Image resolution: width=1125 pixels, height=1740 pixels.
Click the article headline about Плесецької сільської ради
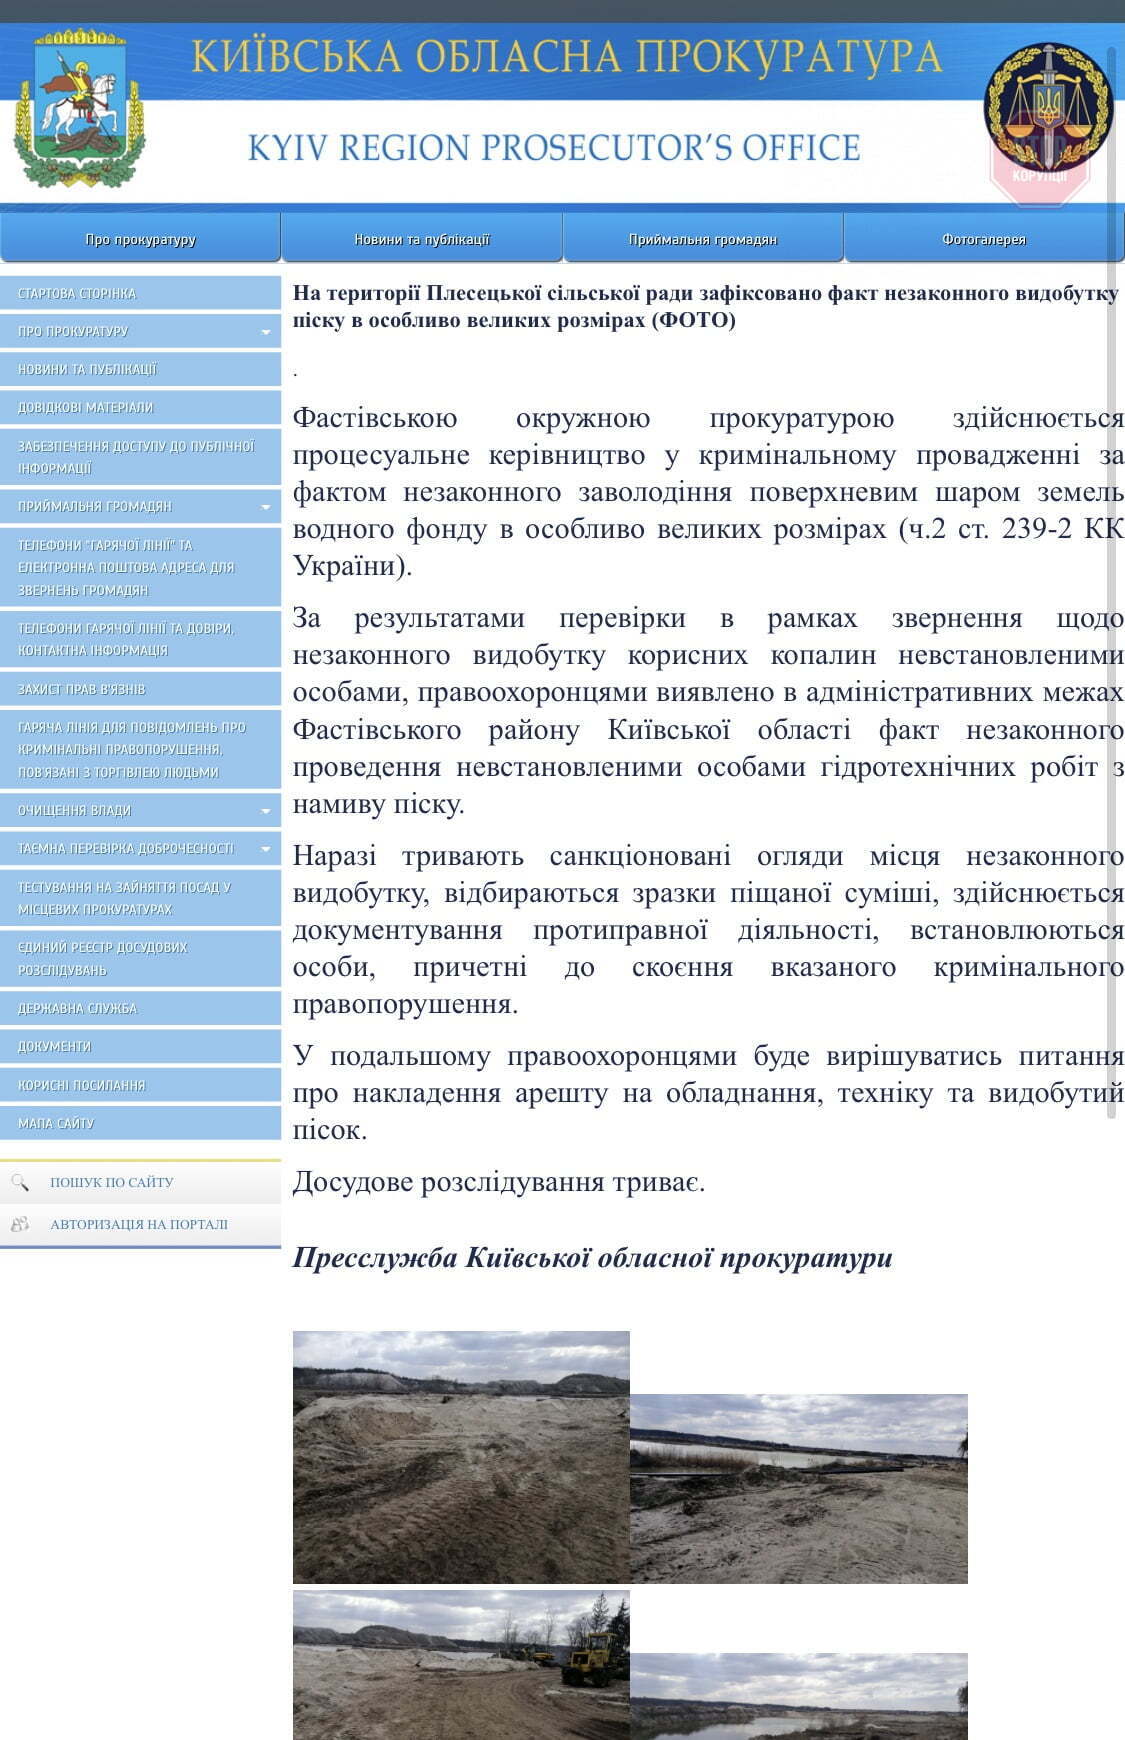tap(705, 306)
